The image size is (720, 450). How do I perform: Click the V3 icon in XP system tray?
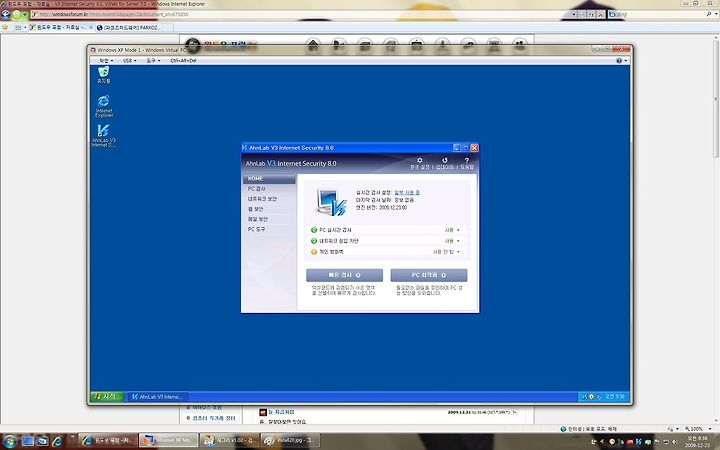(x=585, y=397)
